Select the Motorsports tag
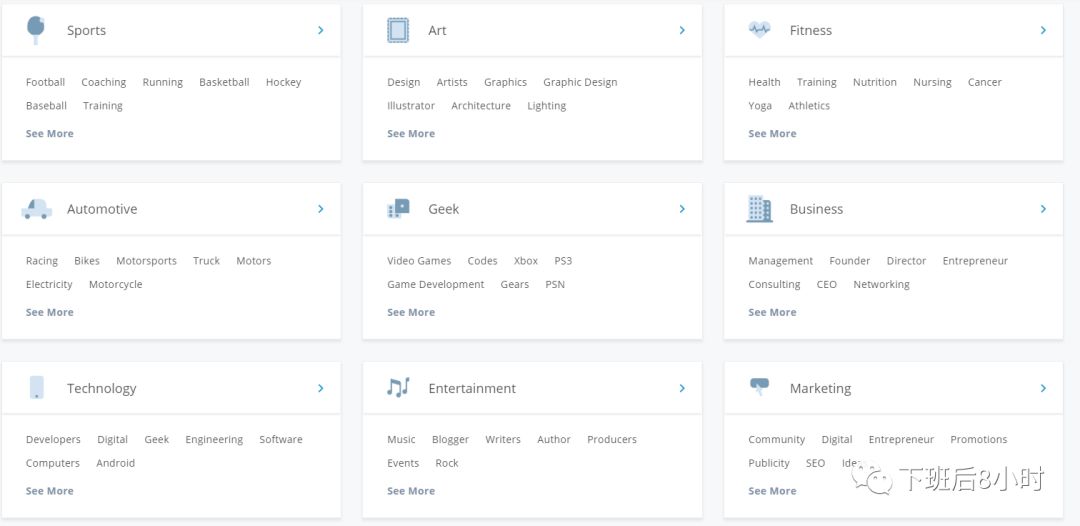 (x=146, y=261)
